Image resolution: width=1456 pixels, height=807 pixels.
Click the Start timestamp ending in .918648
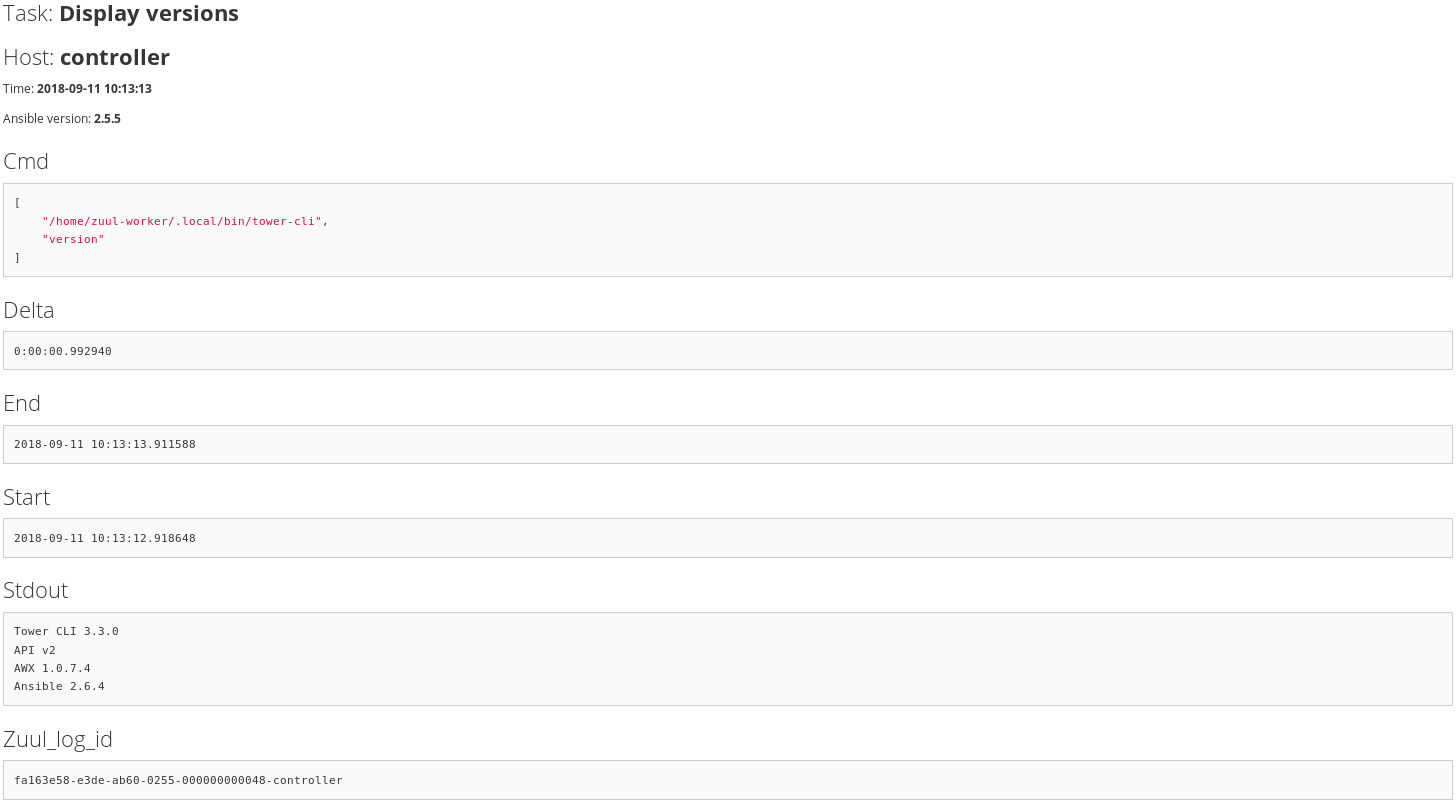pos(105,538)
